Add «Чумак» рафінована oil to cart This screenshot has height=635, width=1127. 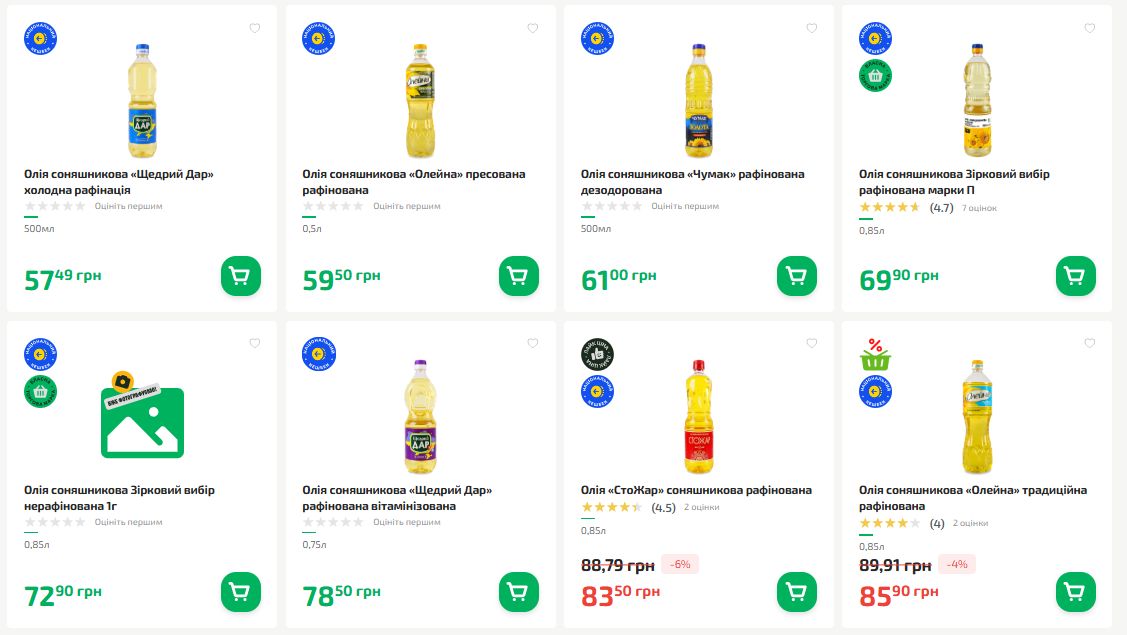pos(796,275)
